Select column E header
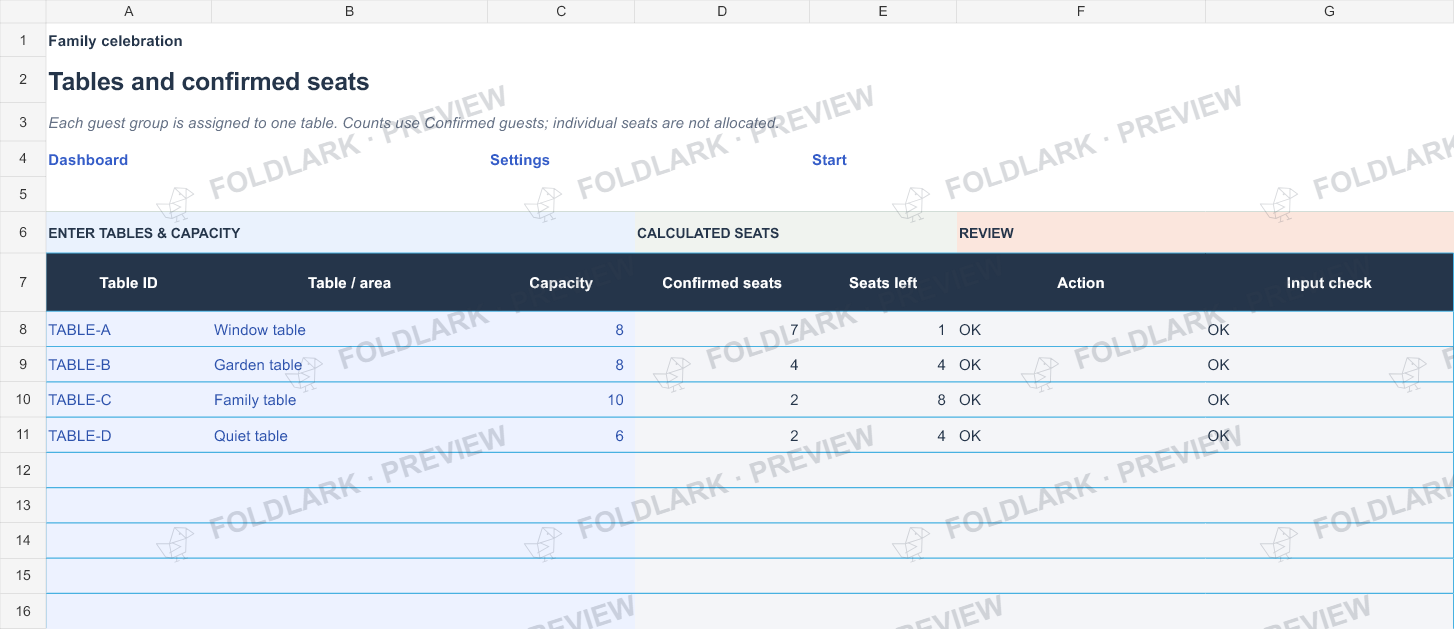The width and height of the screenshot is (1454, 629). pos(883,11)
